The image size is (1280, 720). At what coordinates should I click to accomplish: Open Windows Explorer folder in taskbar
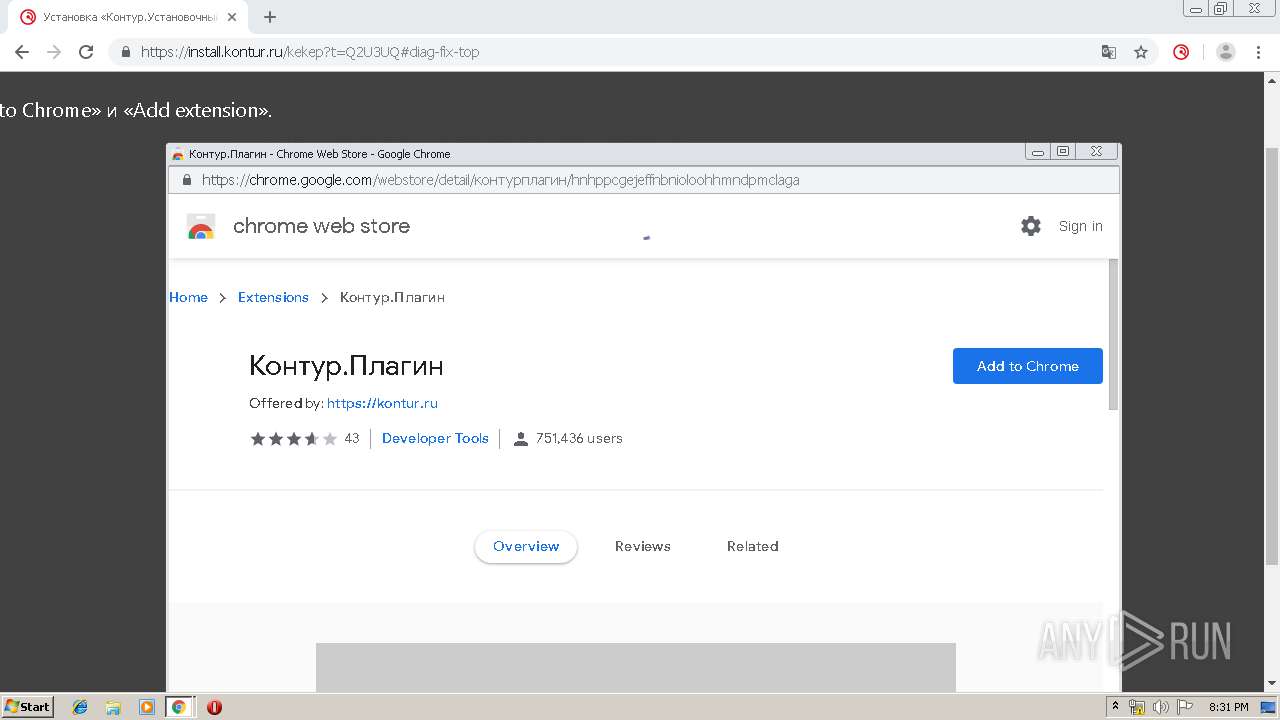click(113, 707)
